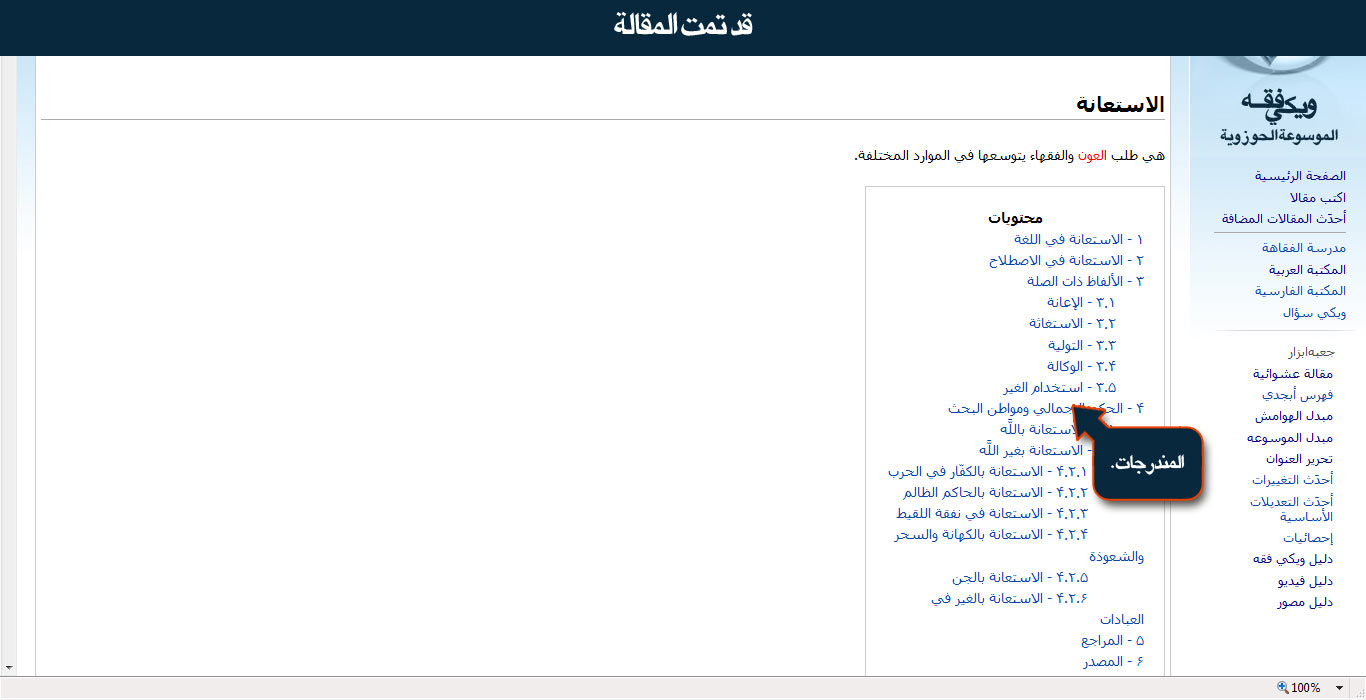Screen dimensions: 1366x700
Task: Expand the 100% zoom dropdown arrow
Action: pyautogui.click(x=1340, y=688)
